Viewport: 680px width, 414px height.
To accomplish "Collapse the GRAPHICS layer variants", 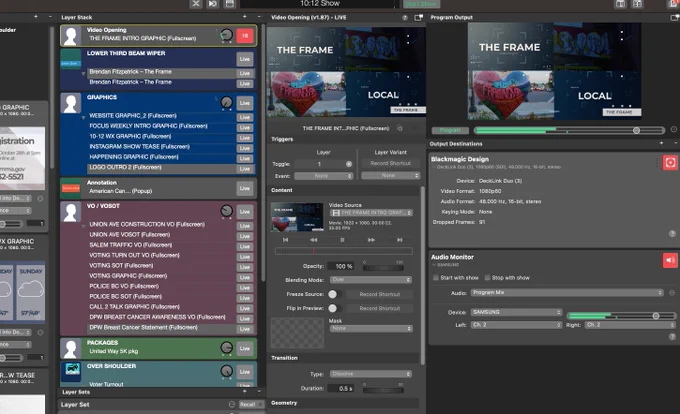I will (x=83, y=117).
